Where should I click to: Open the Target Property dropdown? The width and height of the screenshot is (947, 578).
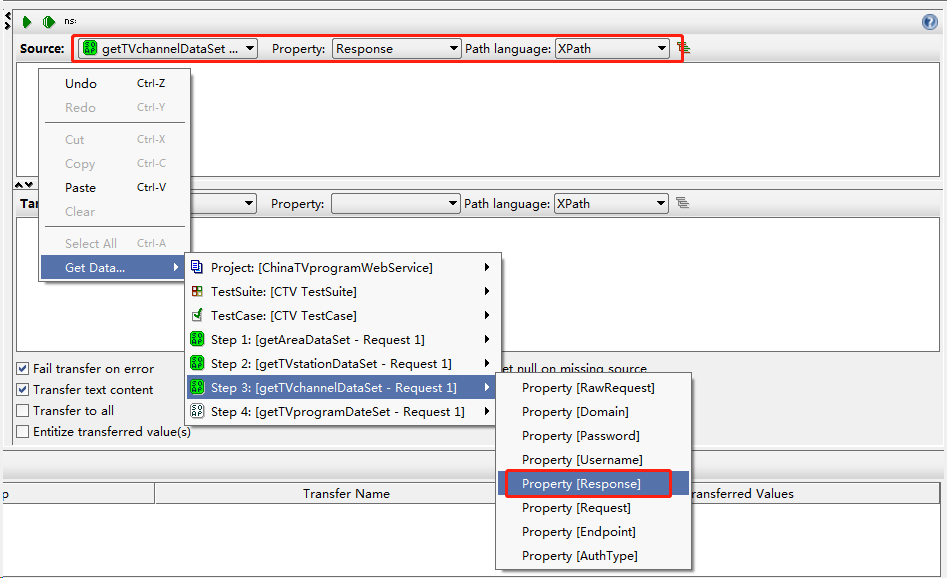point(396,204)
